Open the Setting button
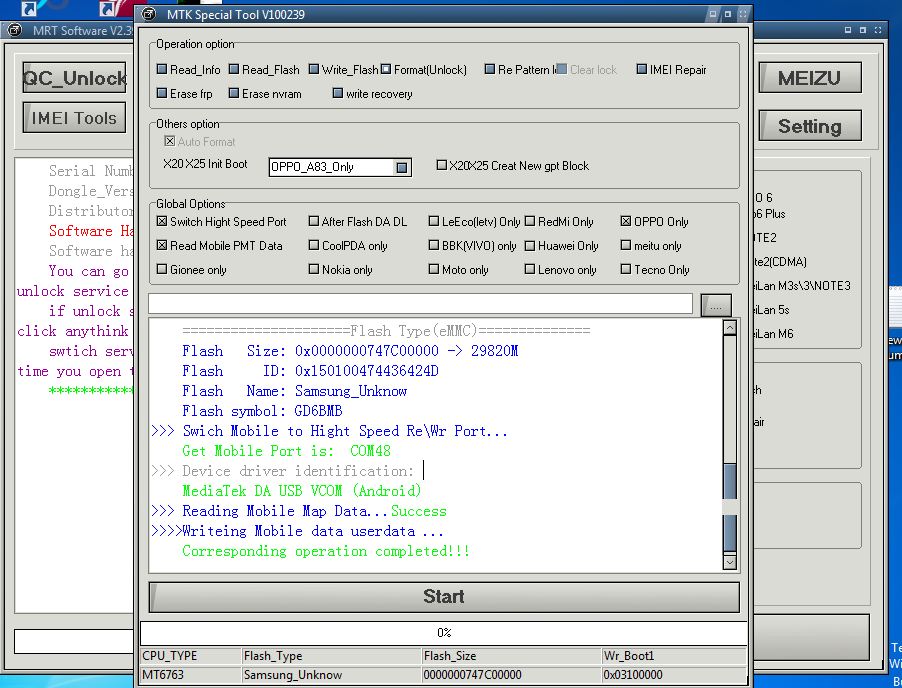The image size is (902, 688). click(x=810, y=126)
